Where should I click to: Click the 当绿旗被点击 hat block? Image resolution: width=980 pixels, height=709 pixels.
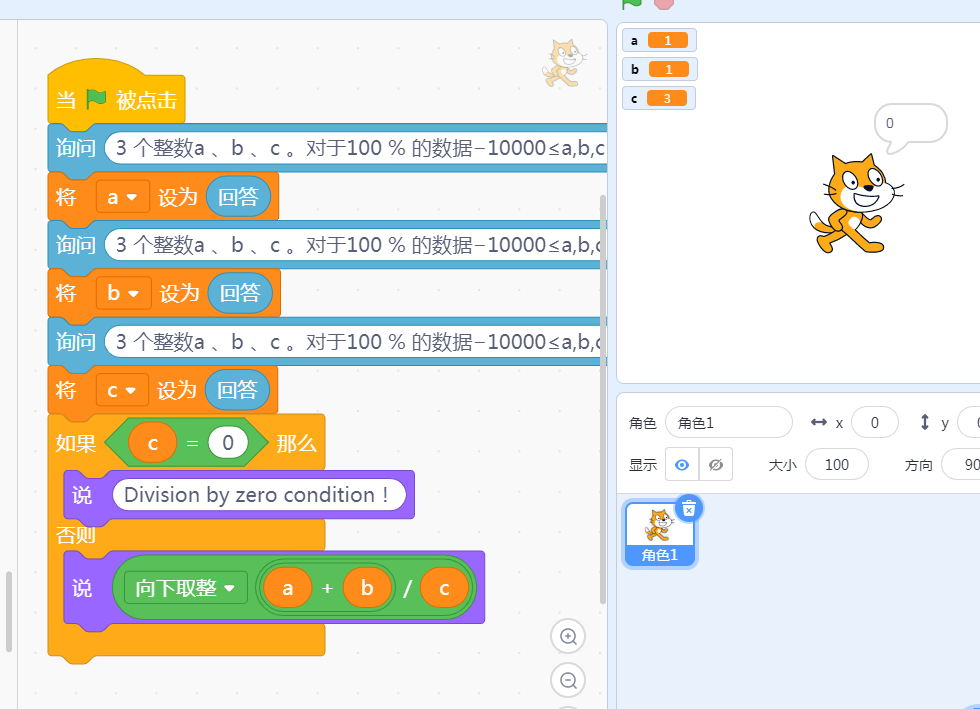(x=116, y=94)
